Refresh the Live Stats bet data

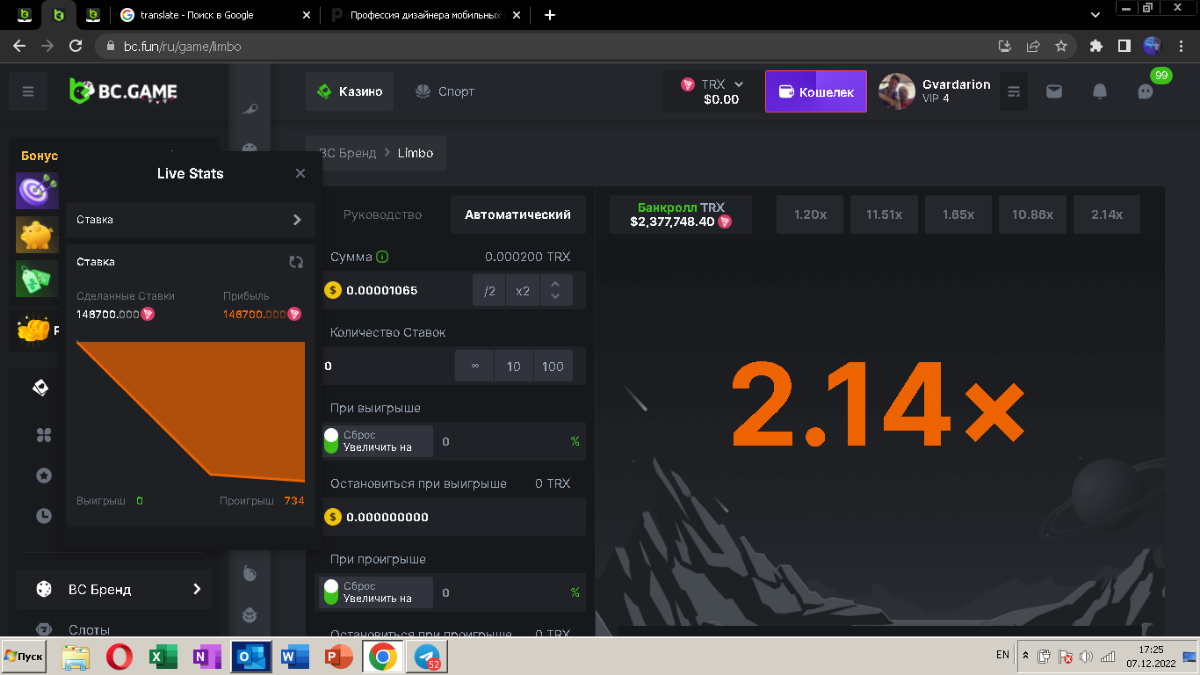click(x=296, y=262)
